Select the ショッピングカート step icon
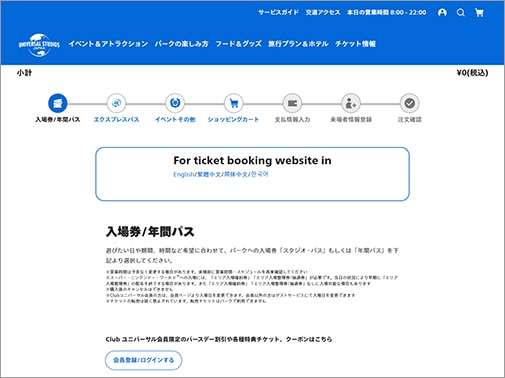 point(234,103)
